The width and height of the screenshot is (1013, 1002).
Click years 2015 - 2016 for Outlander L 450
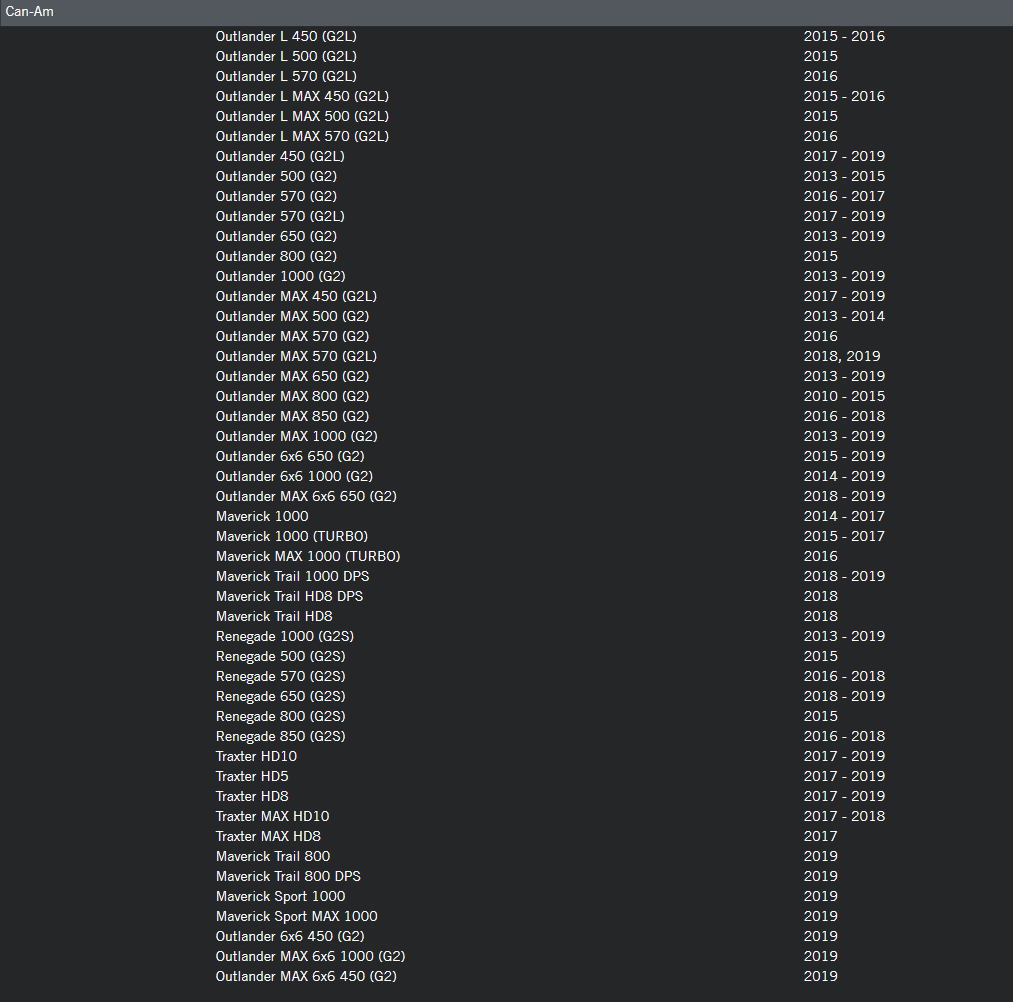pyautogui.click(x=844, y=36)
